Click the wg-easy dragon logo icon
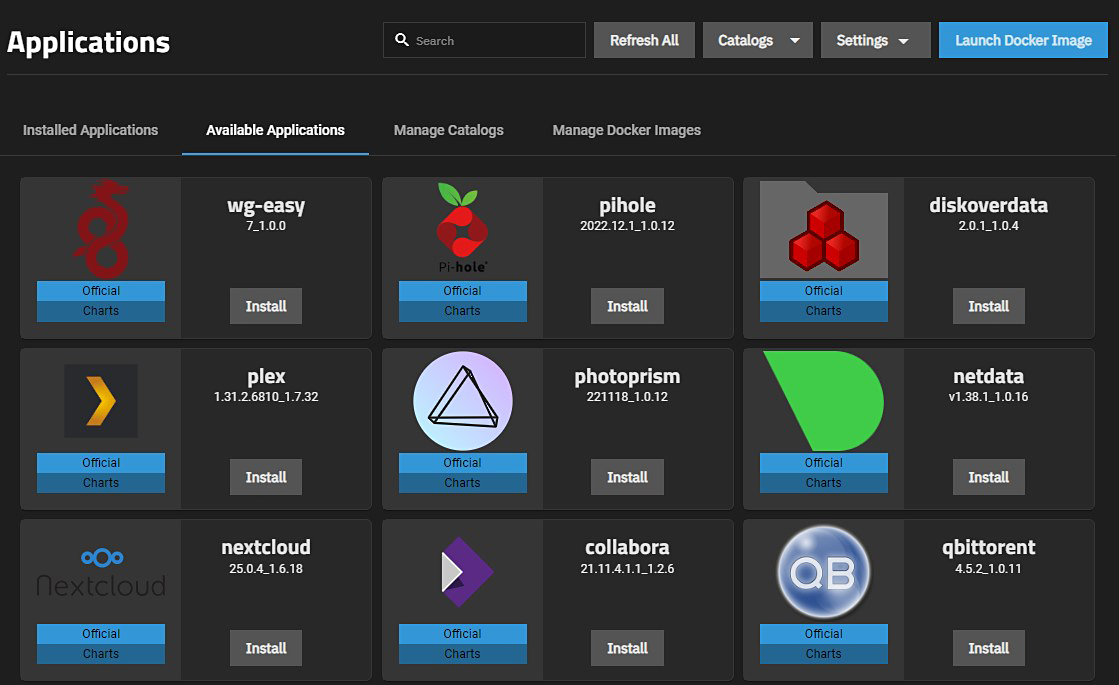The height and width of the screenshot is (685, 1119). click(x=101, y=229)
